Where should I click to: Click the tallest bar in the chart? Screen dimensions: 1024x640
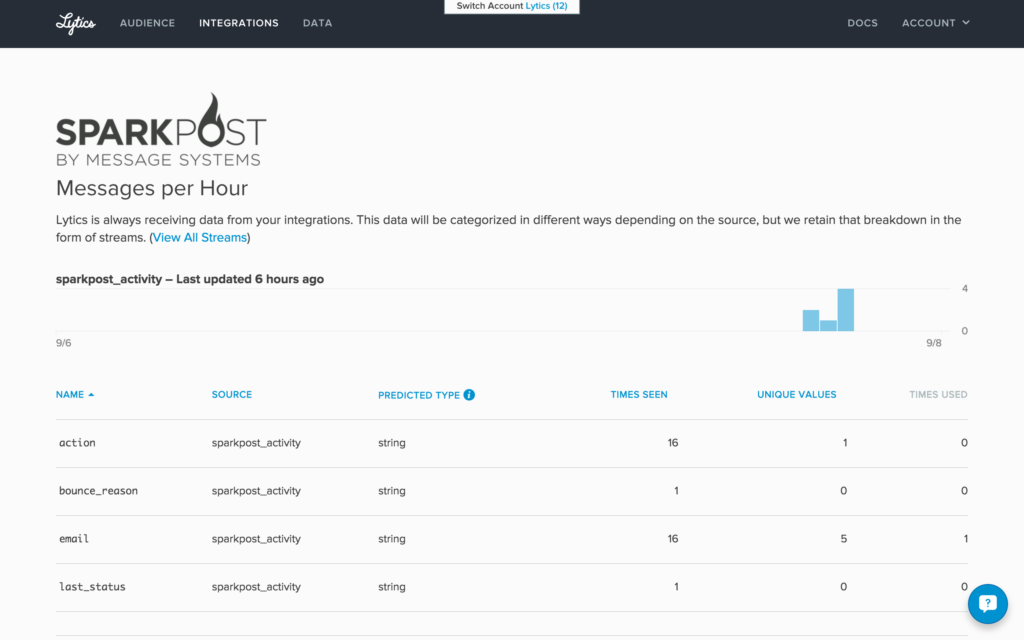tap(846, 310)
